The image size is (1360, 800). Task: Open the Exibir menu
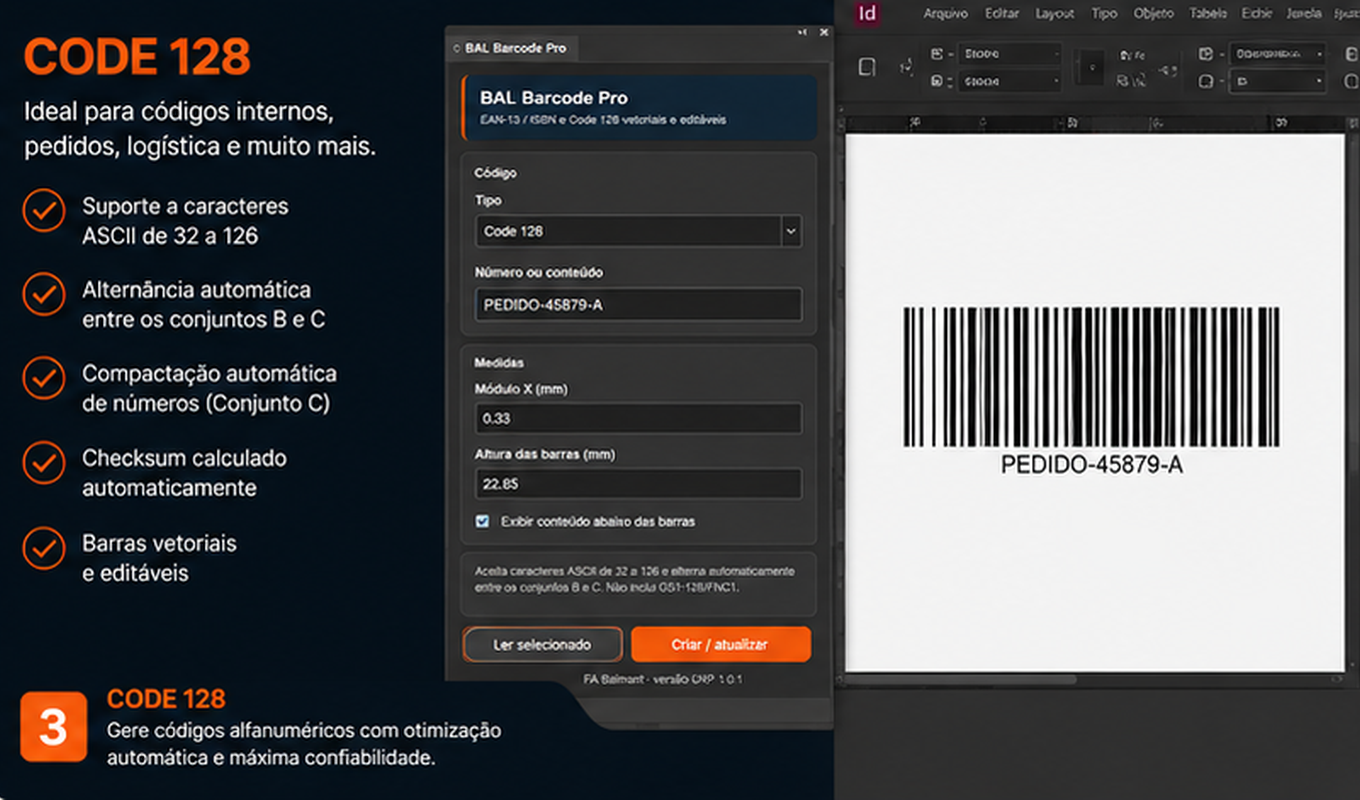pos(1256,14)
